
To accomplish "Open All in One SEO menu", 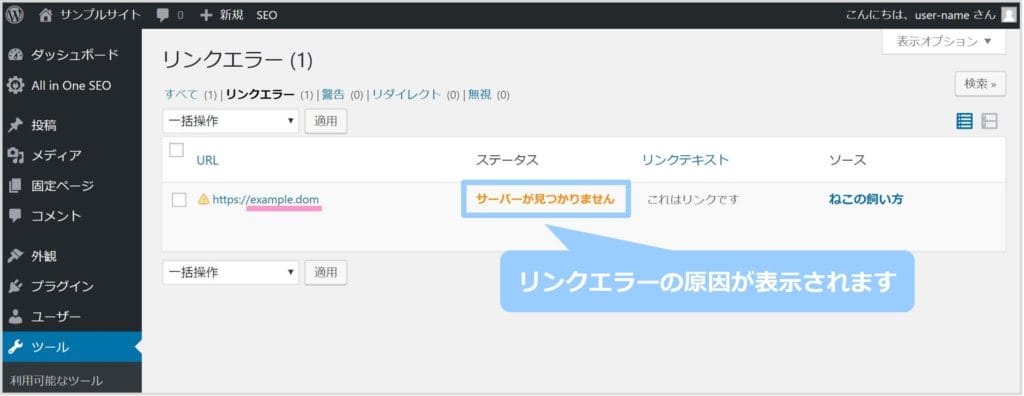I will point(71,86).
